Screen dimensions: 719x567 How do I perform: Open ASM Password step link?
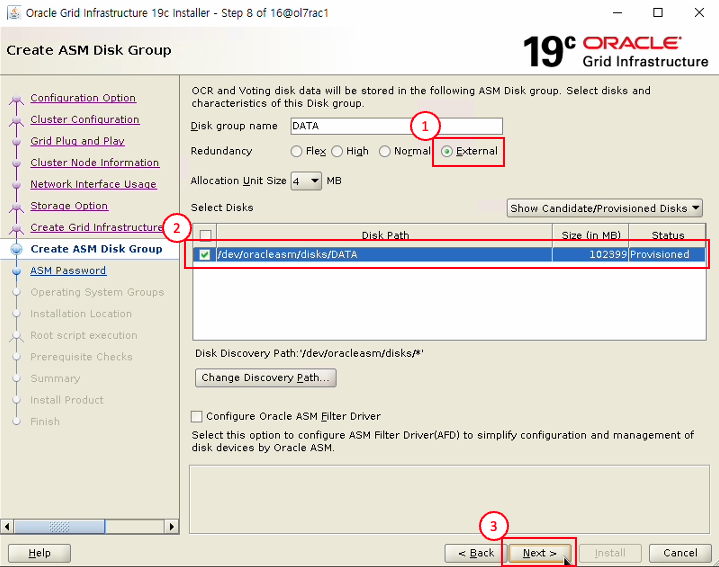(x=68, y=270)
